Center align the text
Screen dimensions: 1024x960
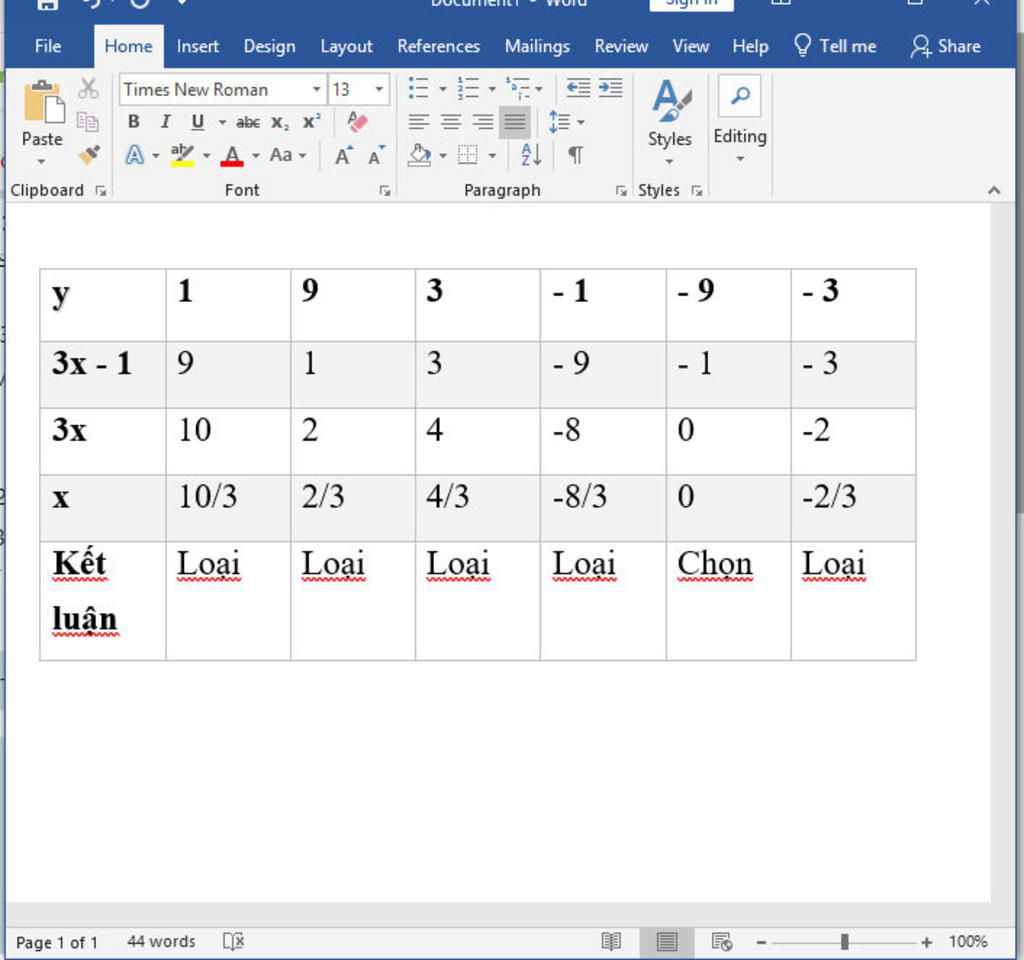point(451,121)
